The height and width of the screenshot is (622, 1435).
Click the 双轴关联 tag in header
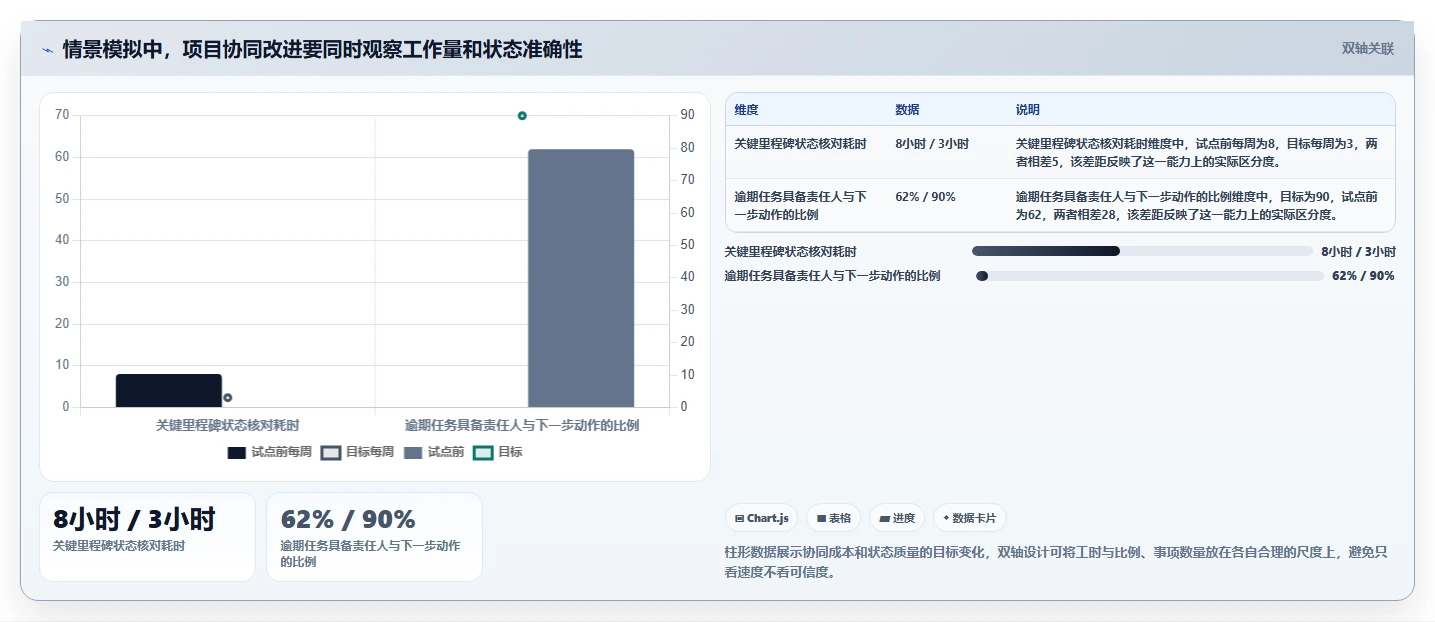click(x=1368, y=48)
